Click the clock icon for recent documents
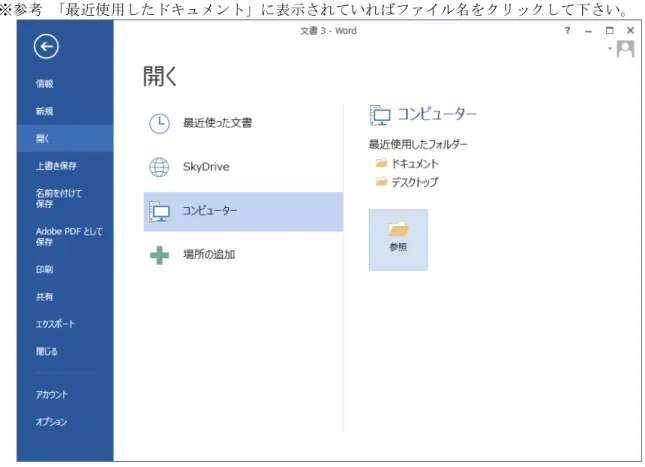645x467 pixels. pyautogui.click(x=159, y=123)
